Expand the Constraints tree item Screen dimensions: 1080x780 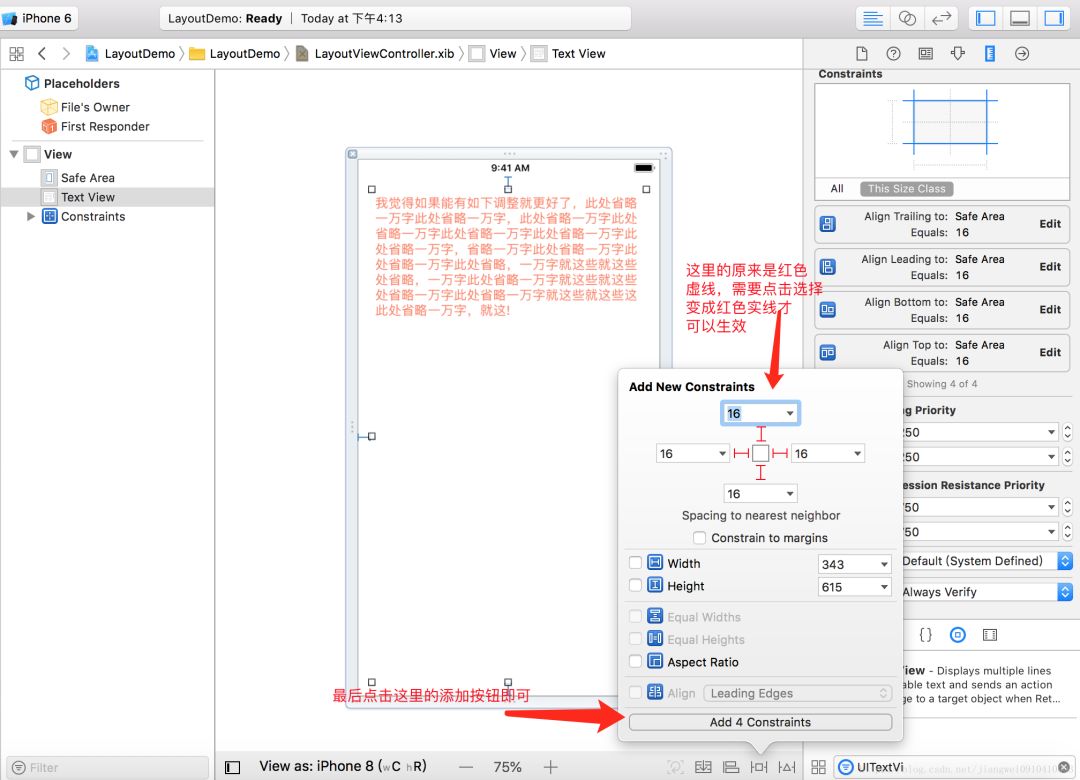30,216
